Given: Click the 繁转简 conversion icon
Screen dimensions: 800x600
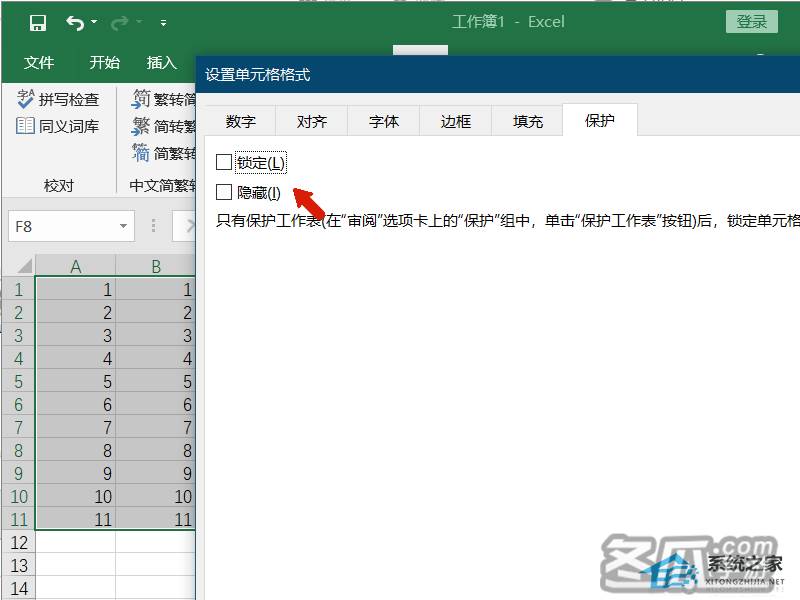Looking at the screenshot, I should click(x=141, y=98).
